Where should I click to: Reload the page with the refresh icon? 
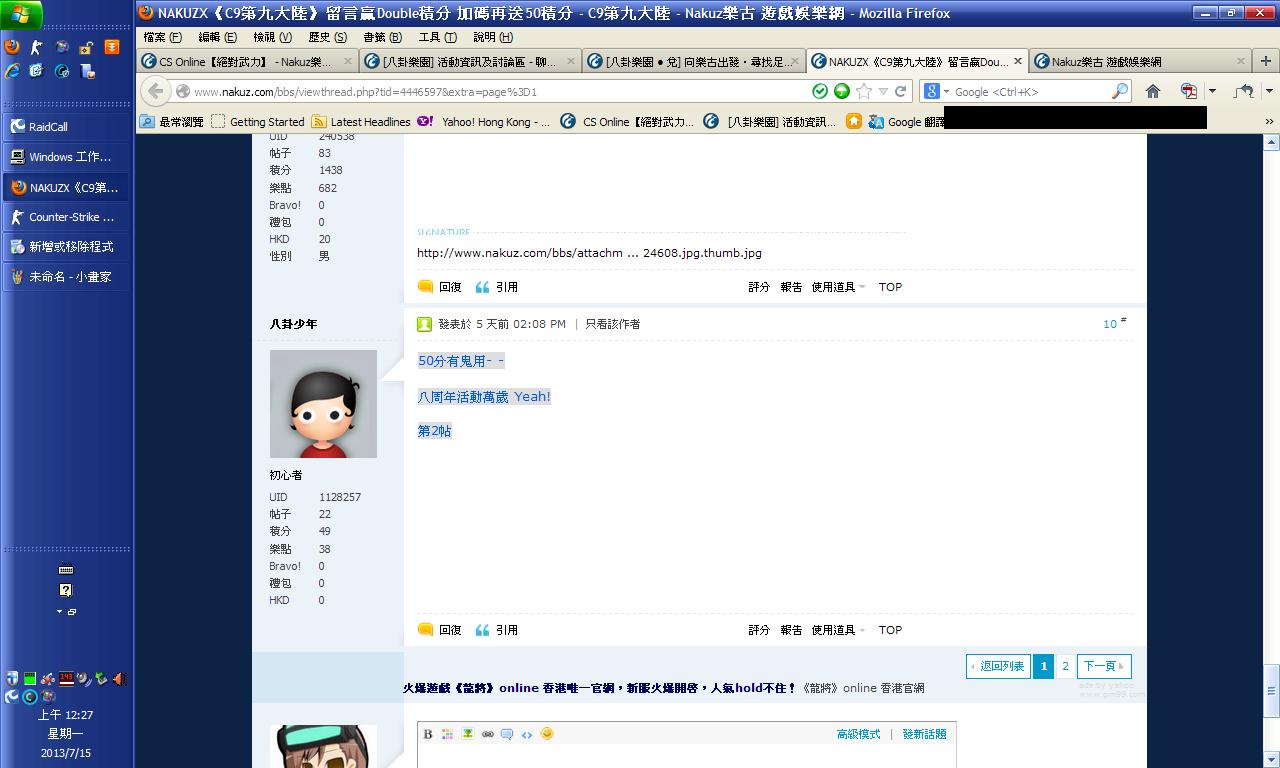pos(901,91)
